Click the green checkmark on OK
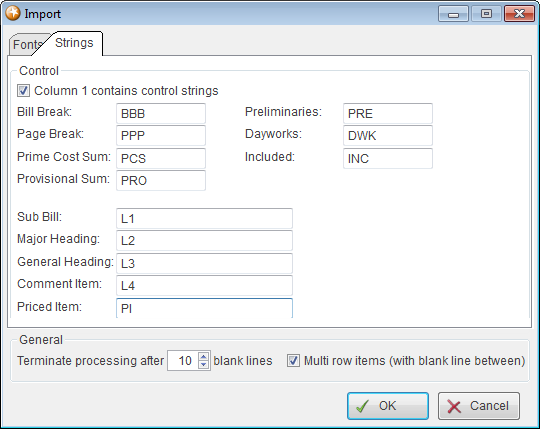Screen dimensions: 540x429 coord(362,406)
